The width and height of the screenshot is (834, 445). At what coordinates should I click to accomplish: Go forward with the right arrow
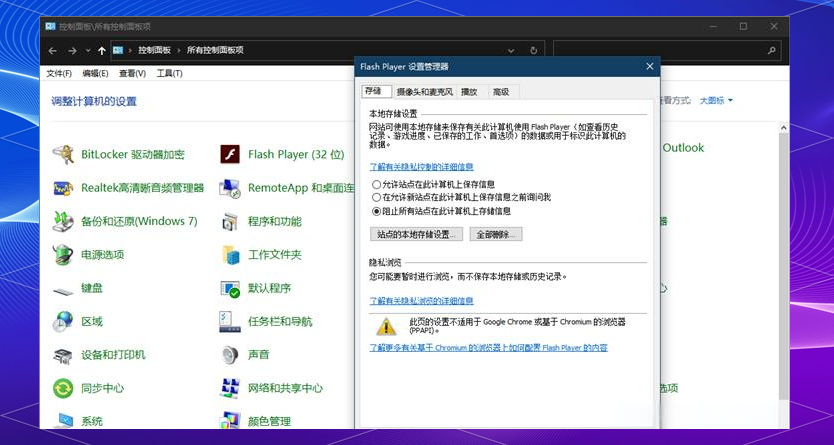72,51
